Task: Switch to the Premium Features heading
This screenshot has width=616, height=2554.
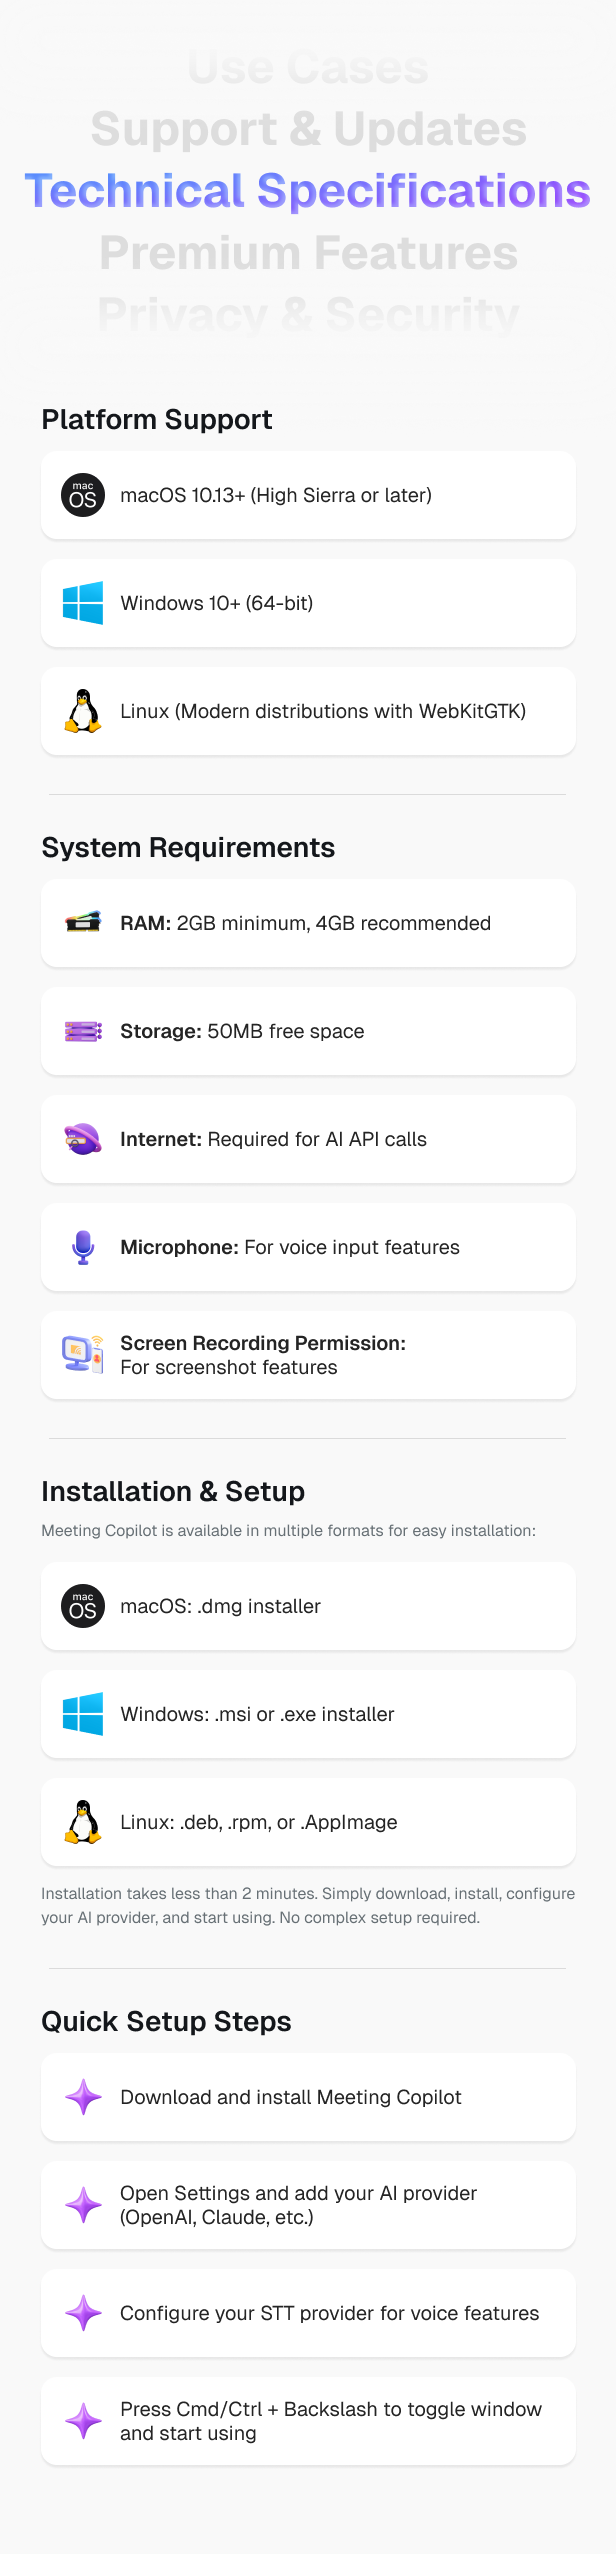Action: (x=308, y=253)
